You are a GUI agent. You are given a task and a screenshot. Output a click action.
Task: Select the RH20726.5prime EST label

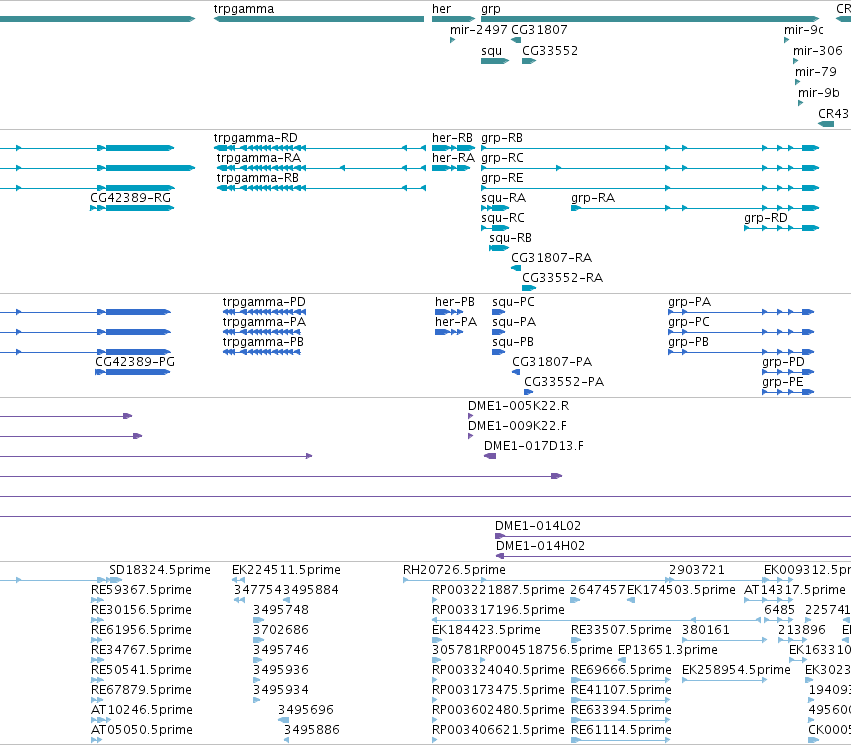454,570
